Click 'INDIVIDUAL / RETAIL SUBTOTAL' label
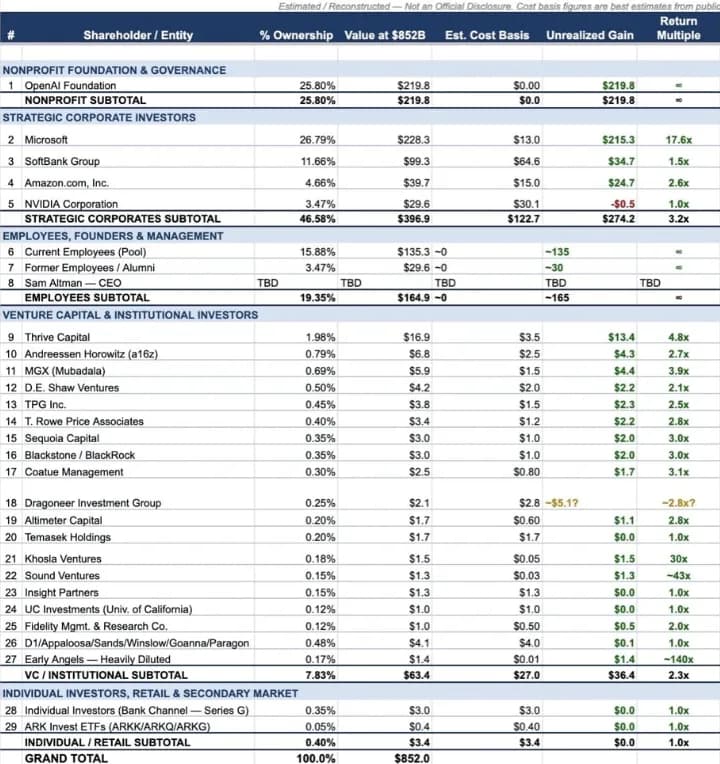Image resolution: width=720 pixels, height=764 pixels. pyautogui.click(x=107, y=743)
